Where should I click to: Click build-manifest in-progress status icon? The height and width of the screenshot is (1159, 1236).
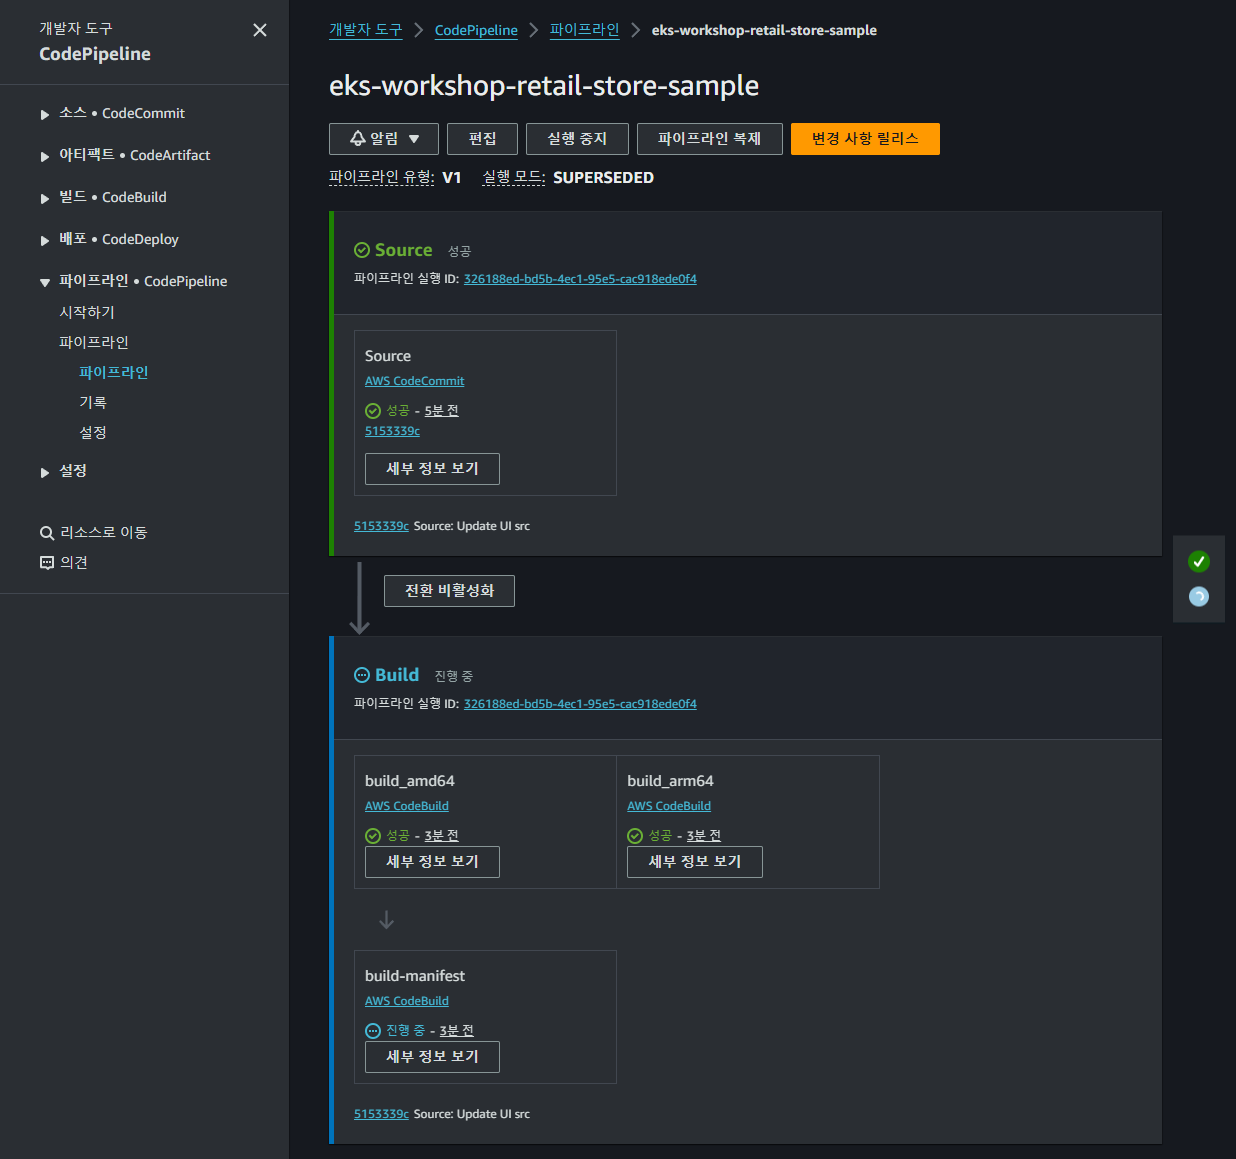373,1031
